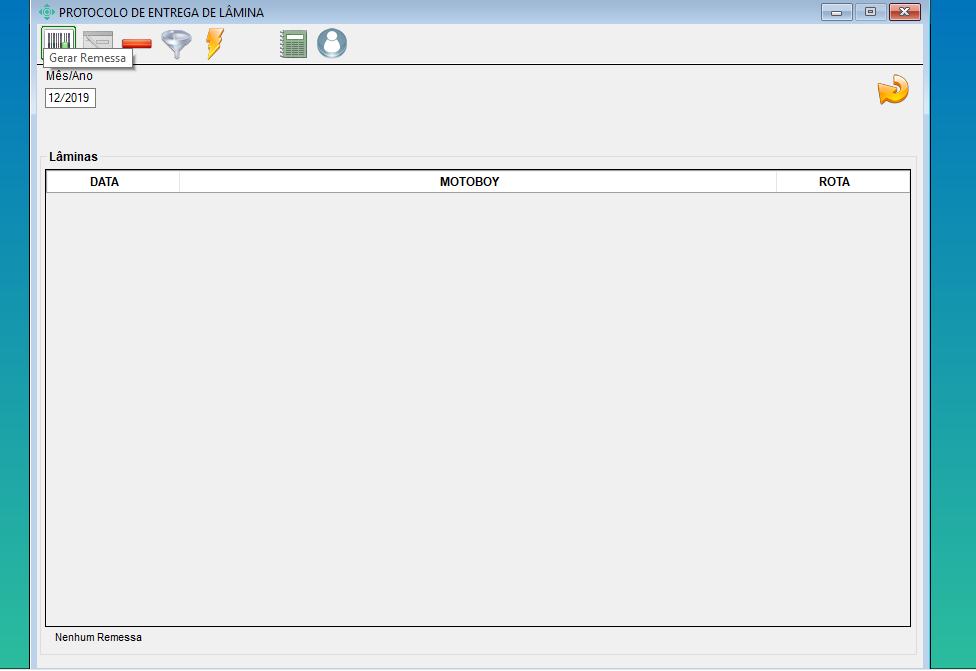Sort by the DATA column header
The image size is (976, 671).
coord(104,182)
